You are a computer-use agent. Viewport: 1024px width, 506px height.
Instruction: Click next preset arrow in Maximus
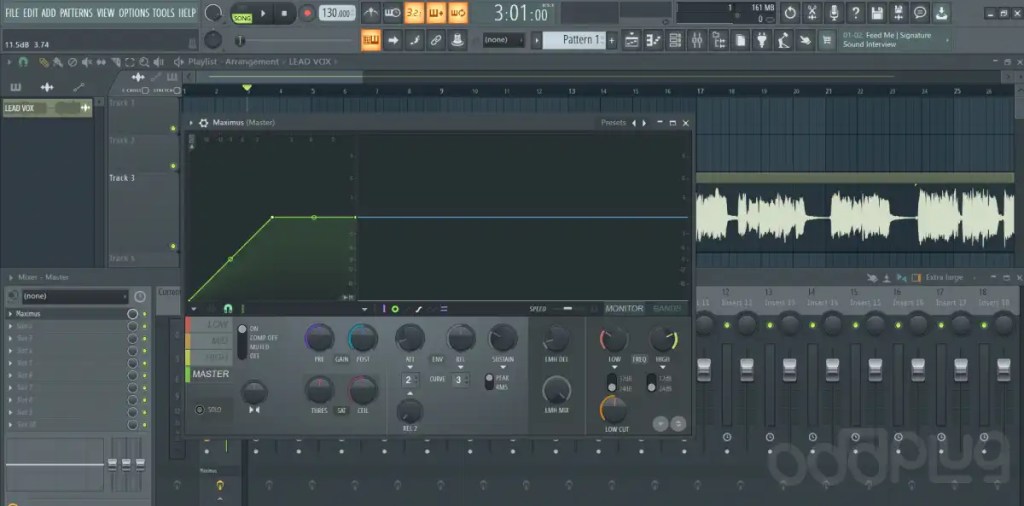(x=645, y=123)
